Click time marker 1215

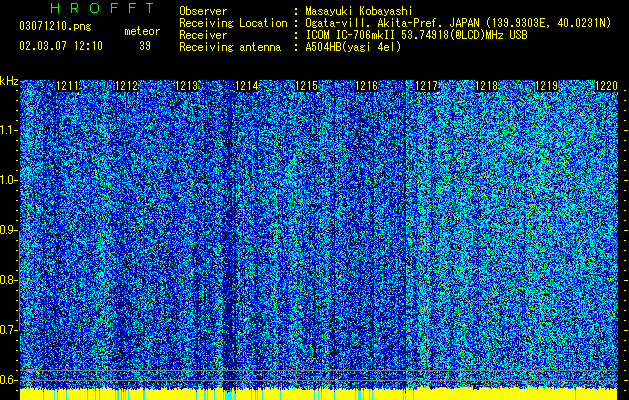coord(306,86)
